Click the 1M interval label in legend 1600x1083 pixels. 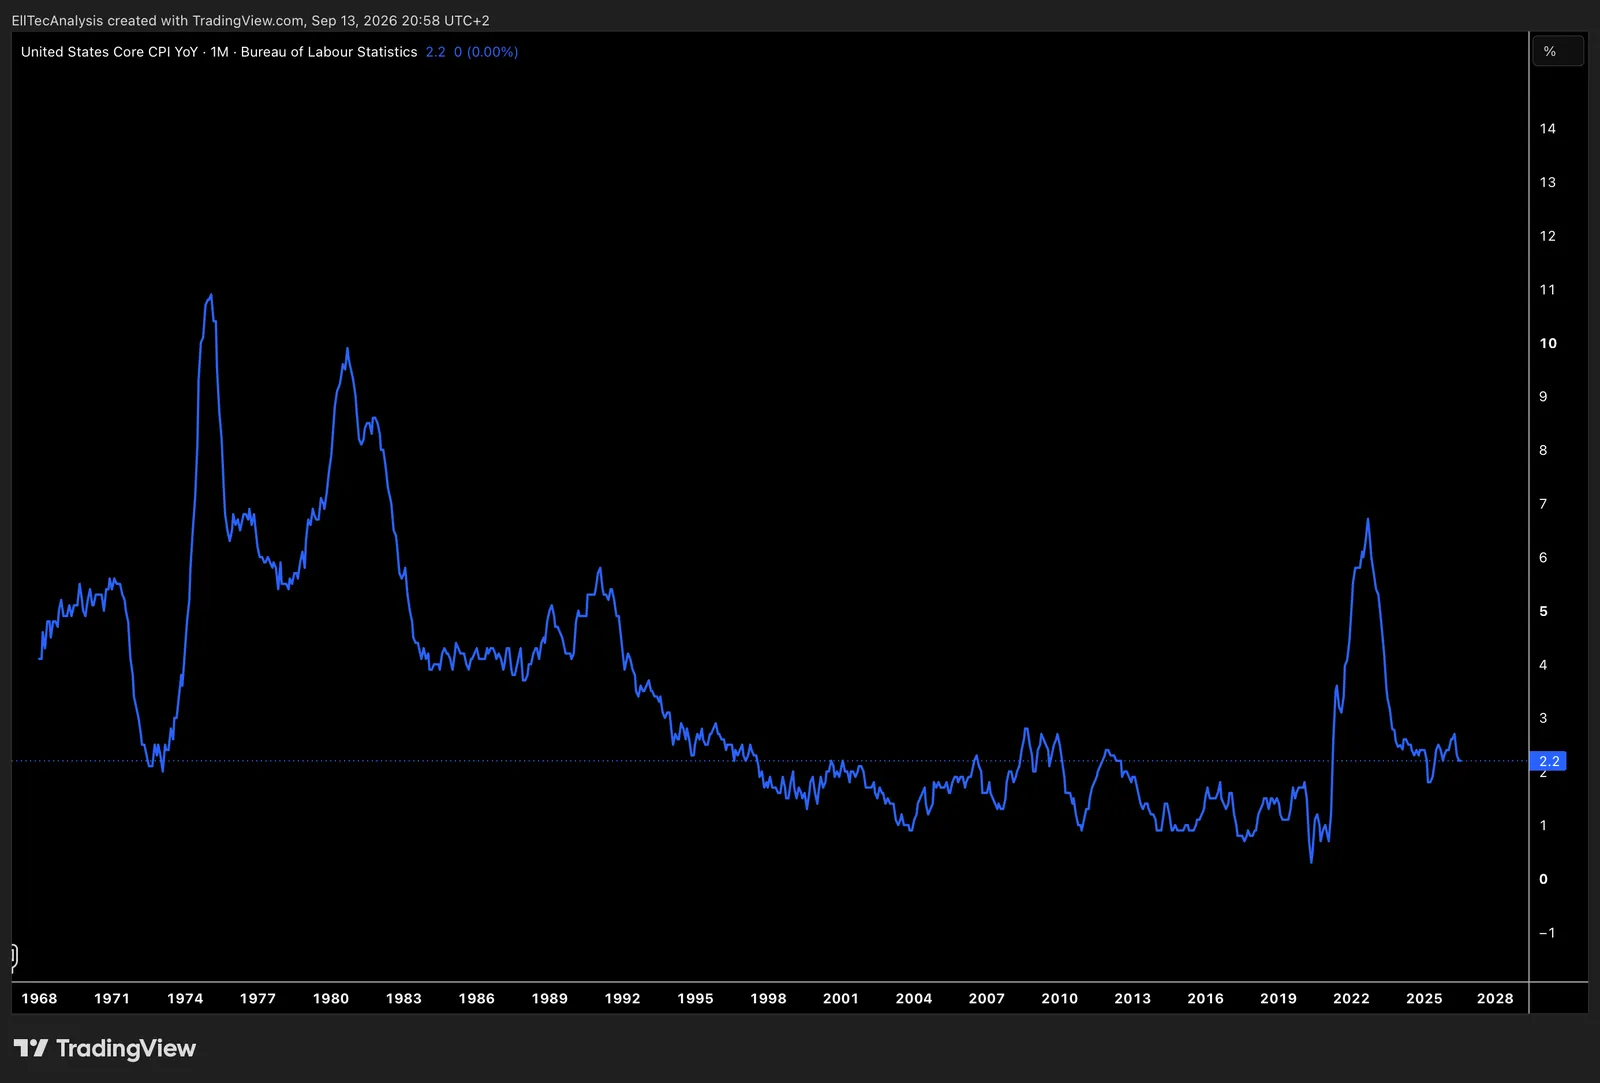tap(219, 52)
